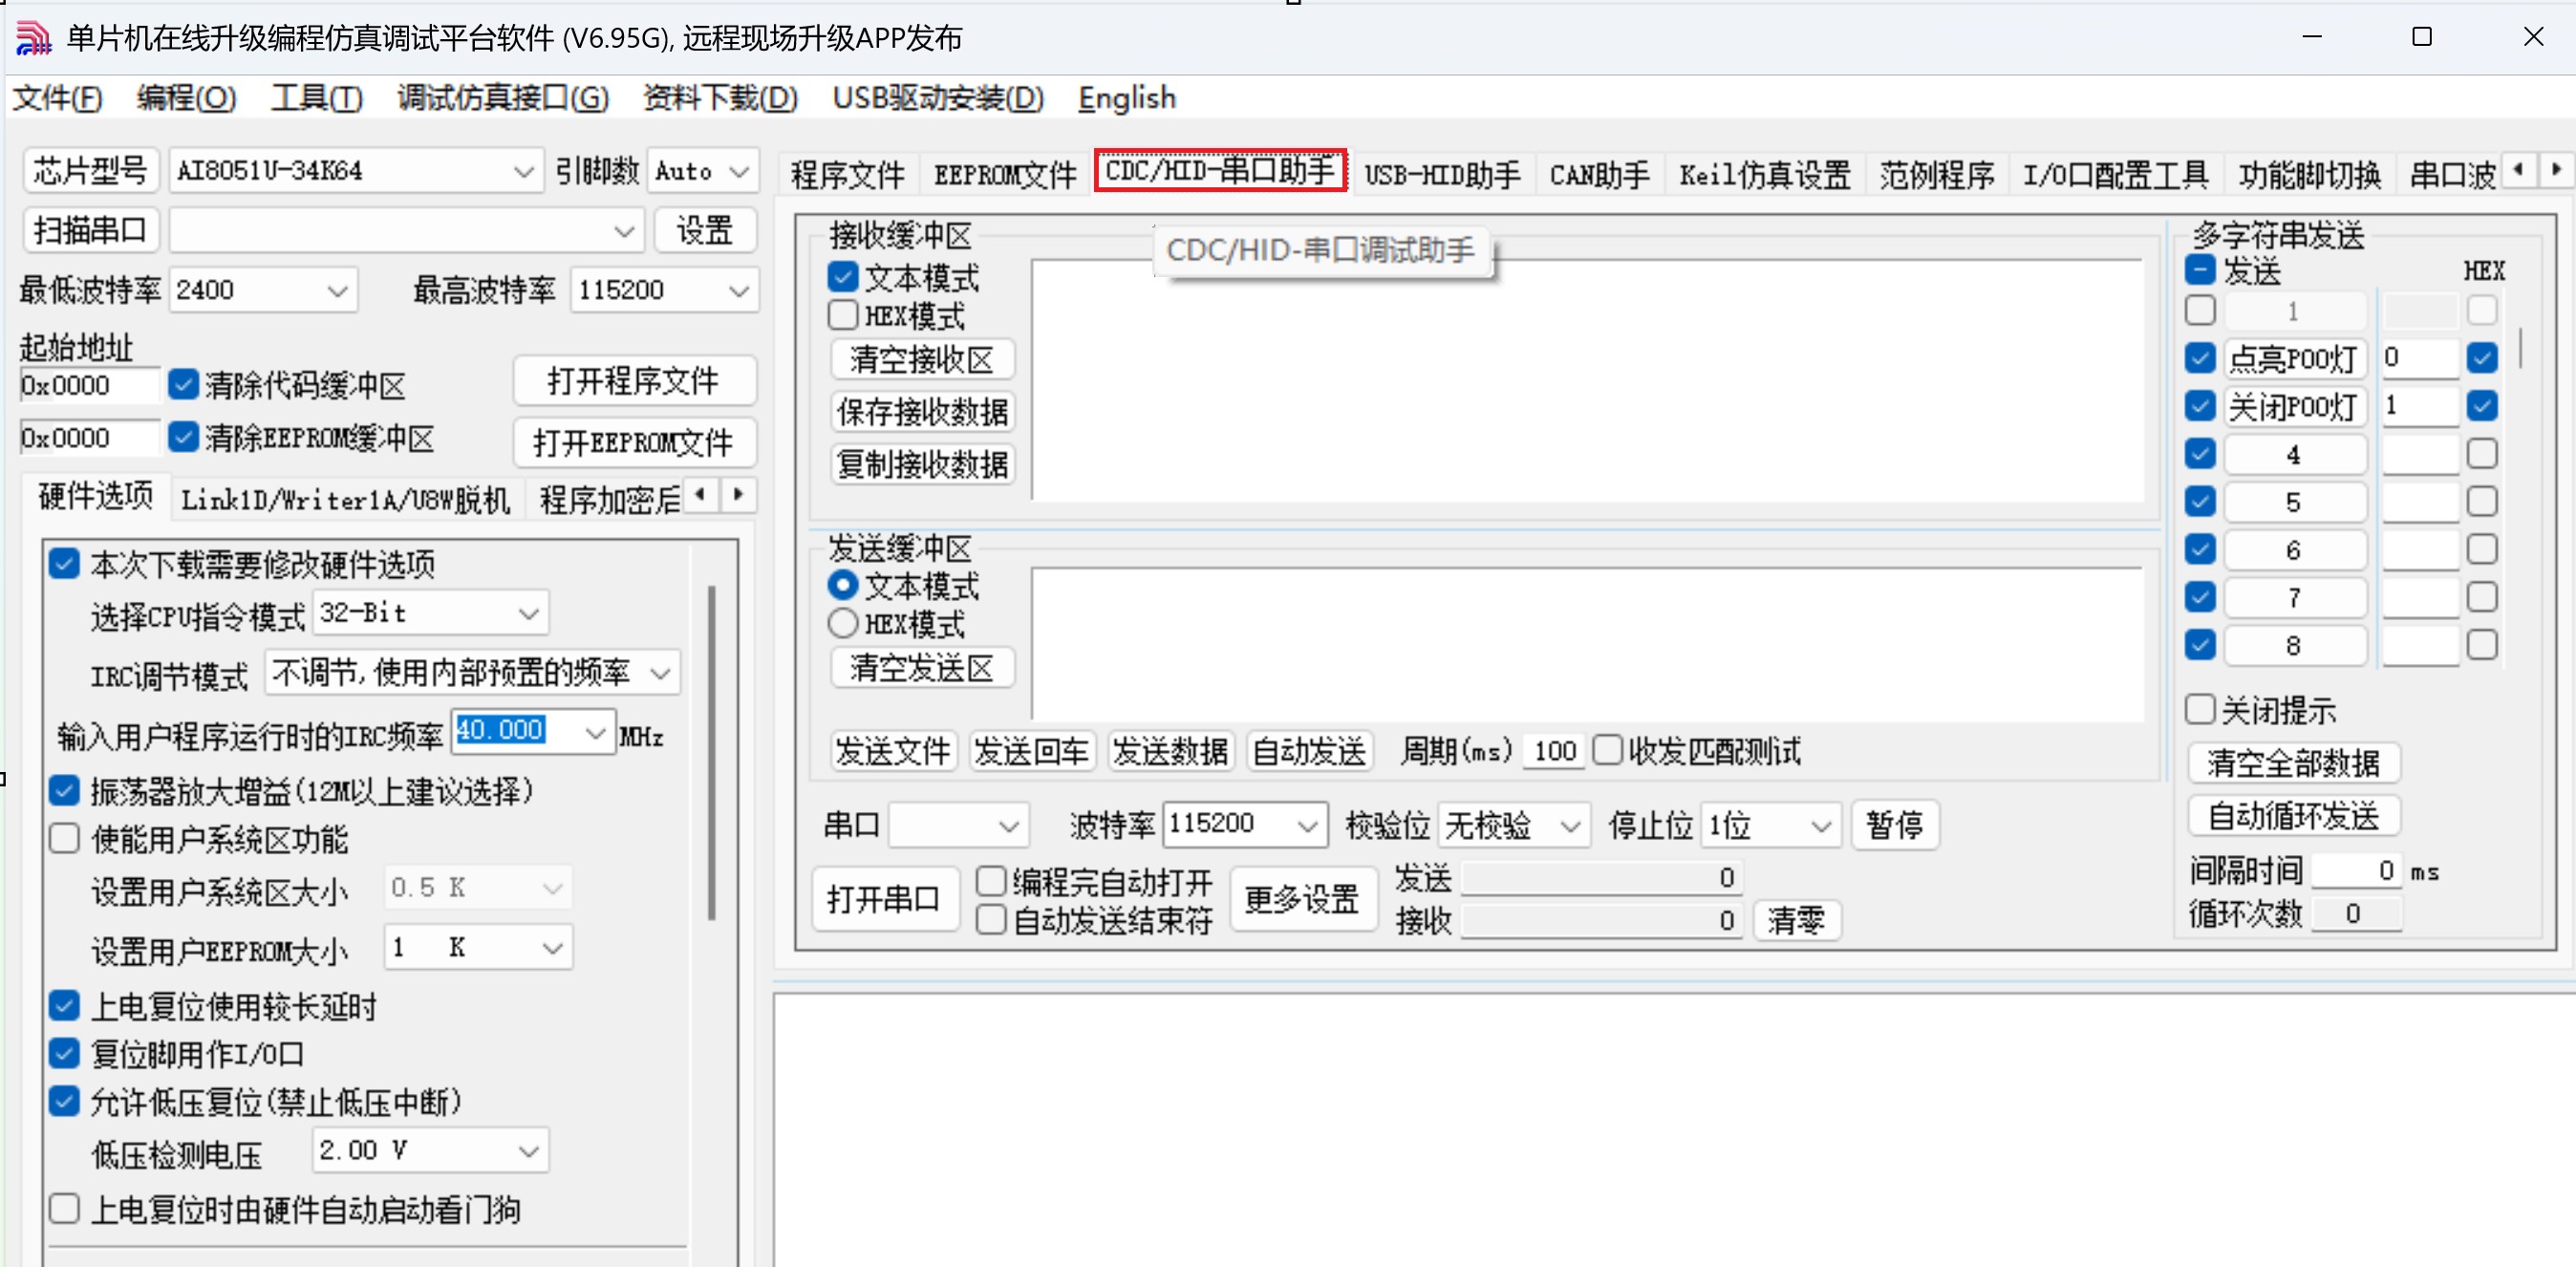2576x1267 pixels.
Task: Enable 关闭提示 checkbox
Action: pyautogui.click(x=2199, y=710)
